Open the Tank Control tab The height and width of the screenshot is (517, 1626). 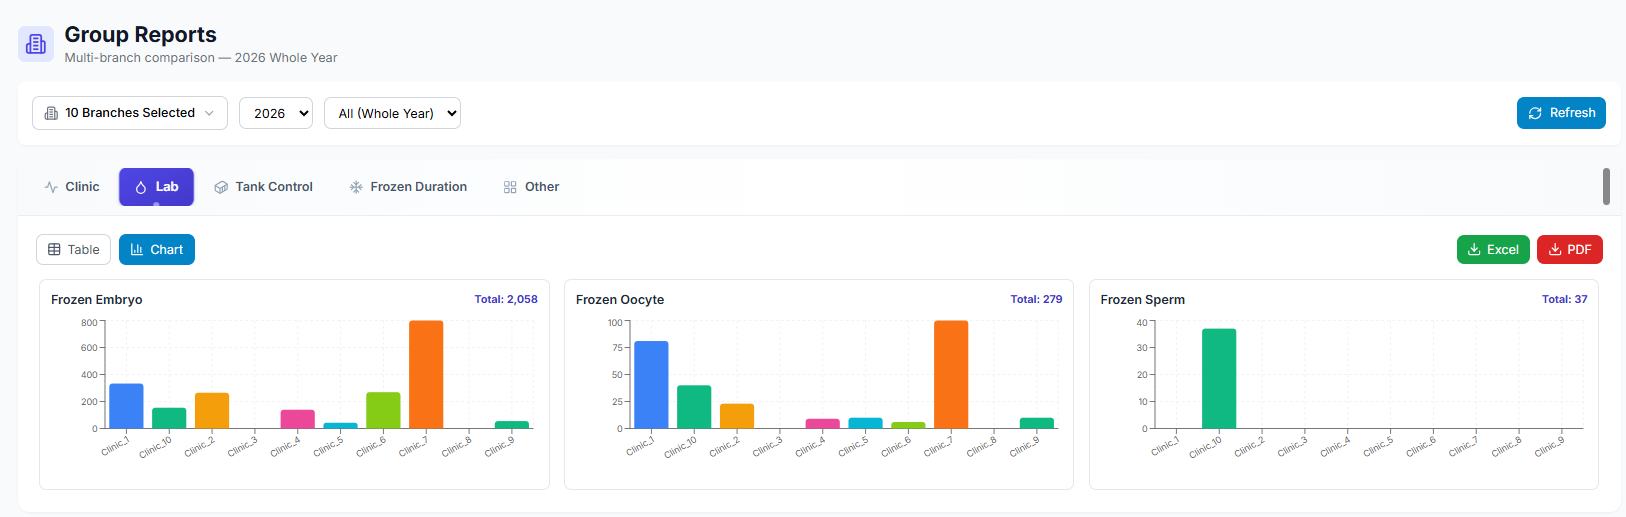(x=264, y=187)
